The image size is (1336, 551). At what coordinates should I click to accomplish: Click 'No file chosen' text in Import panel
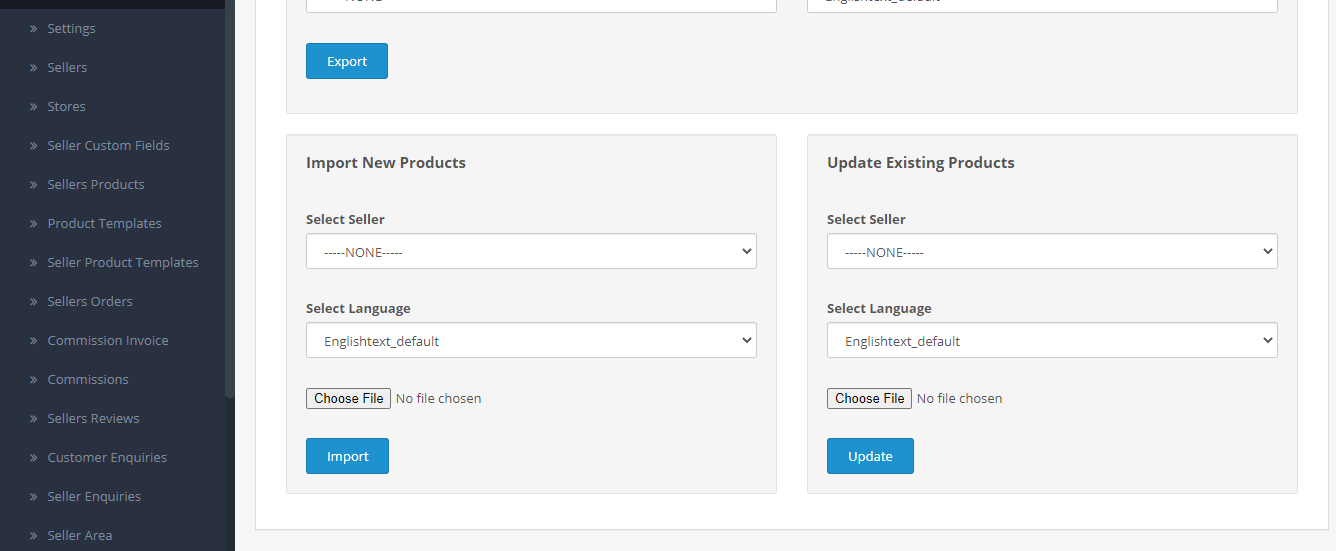tap(438, 398)
